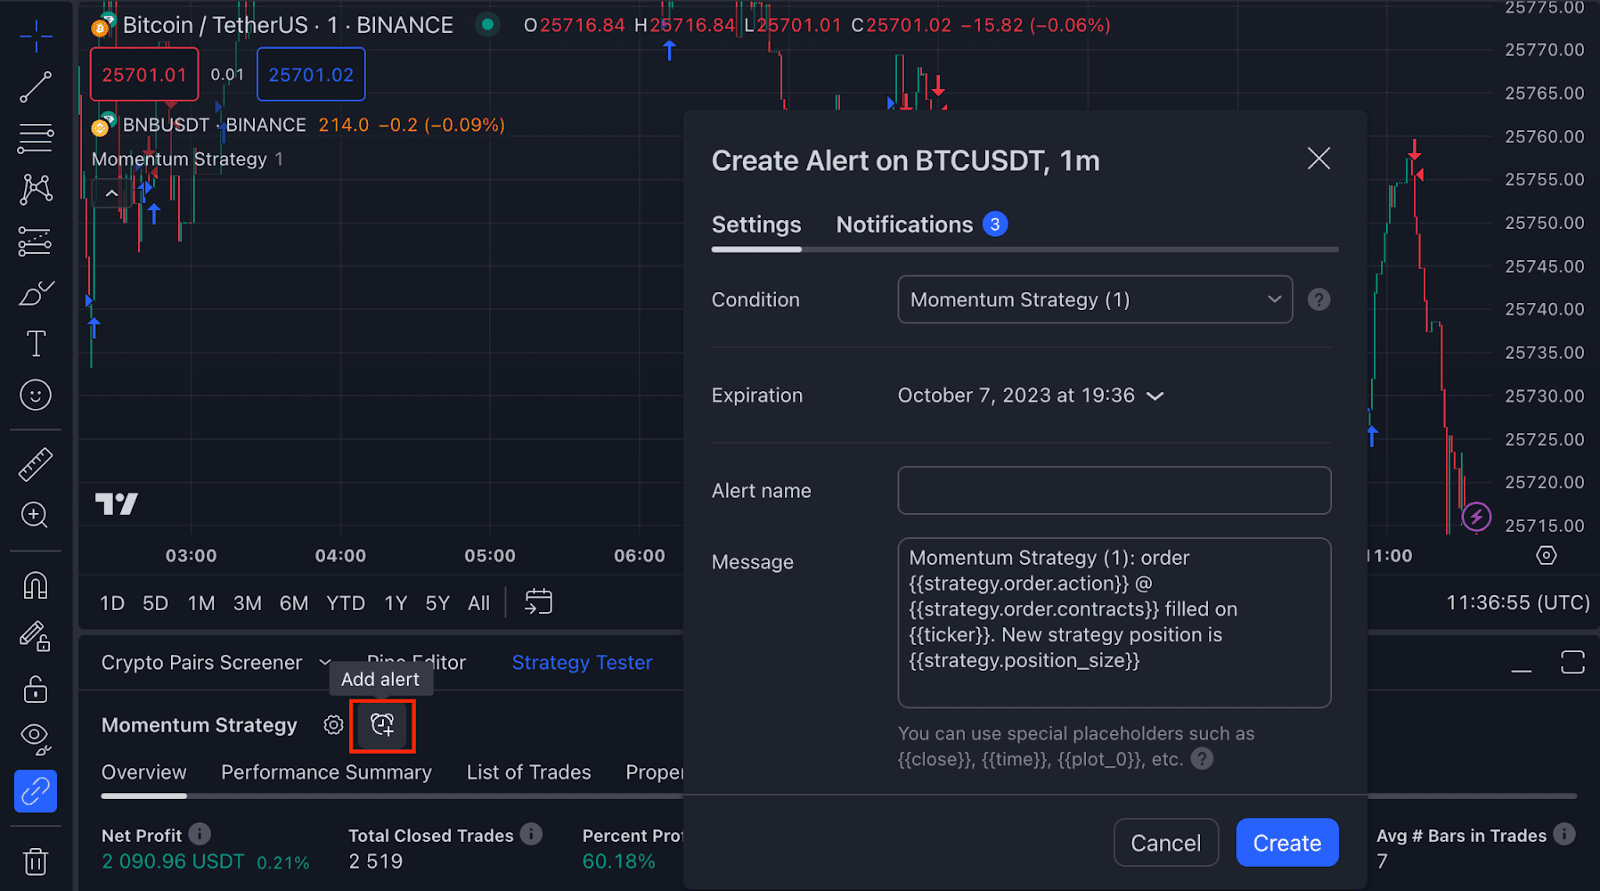Open the Overview tab
1600x891 pixels.
coord(144,772)
